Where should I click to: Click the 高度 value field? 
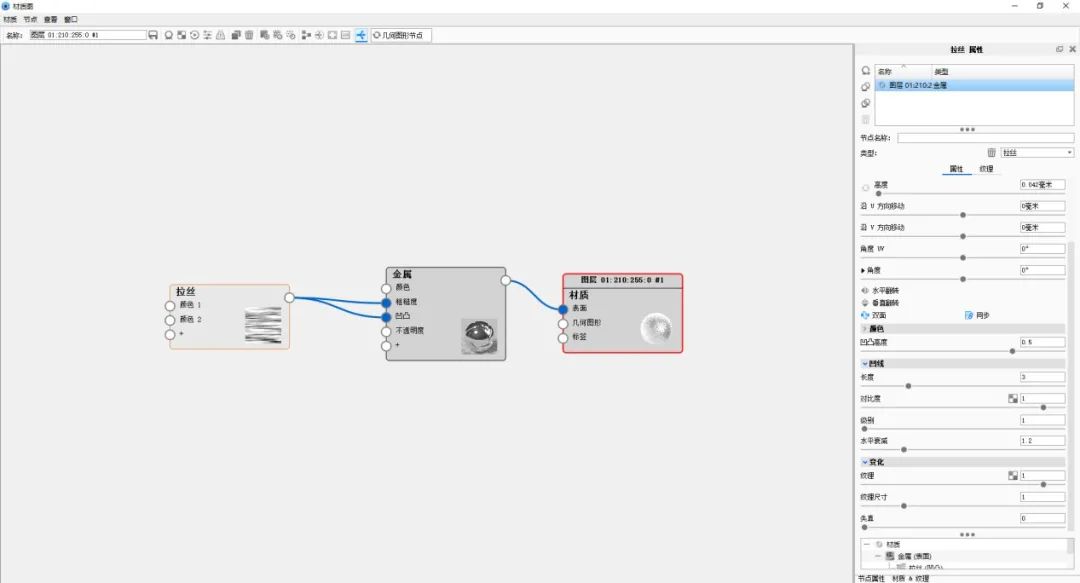coord(1042,185)
